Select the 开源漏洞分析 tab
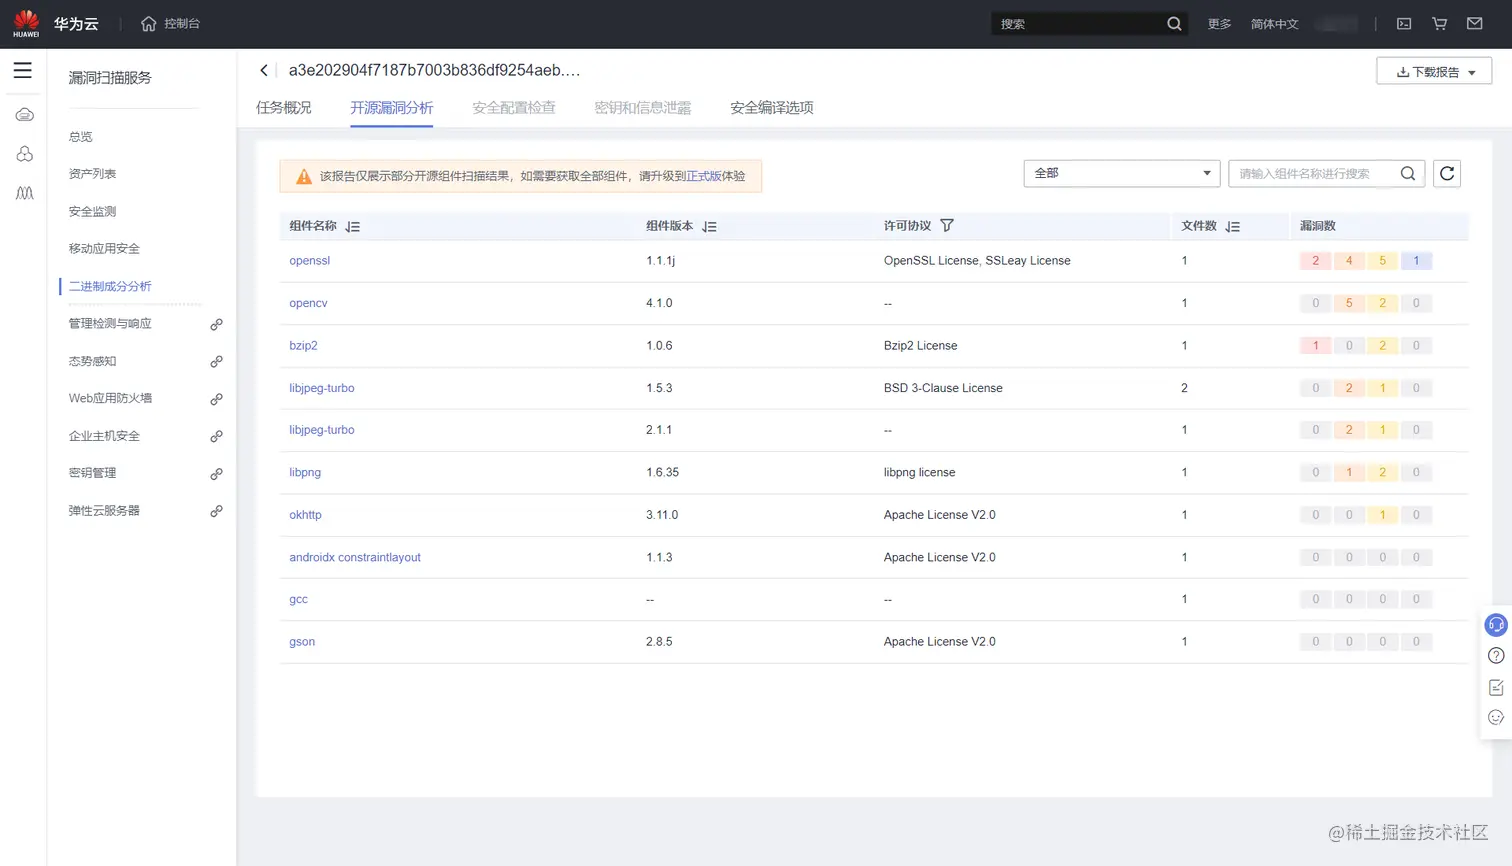Viewport: 1512px width, 866px height. pyautogui.click(x=391, y=107)
